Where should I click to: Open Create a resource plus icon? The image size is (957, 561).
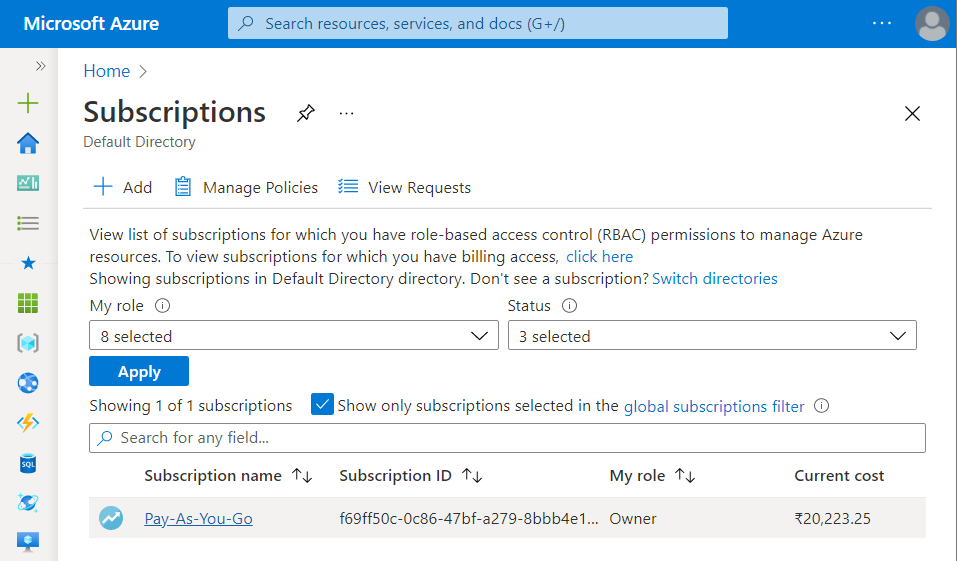pos(28,103)
